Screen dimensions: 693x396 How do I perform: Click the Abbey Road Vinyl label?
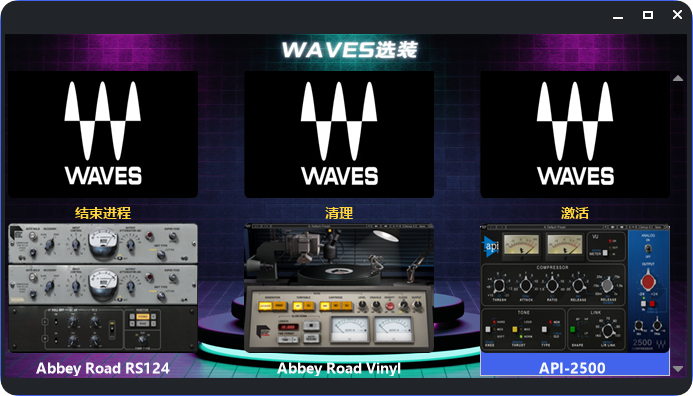coord(339,368)
